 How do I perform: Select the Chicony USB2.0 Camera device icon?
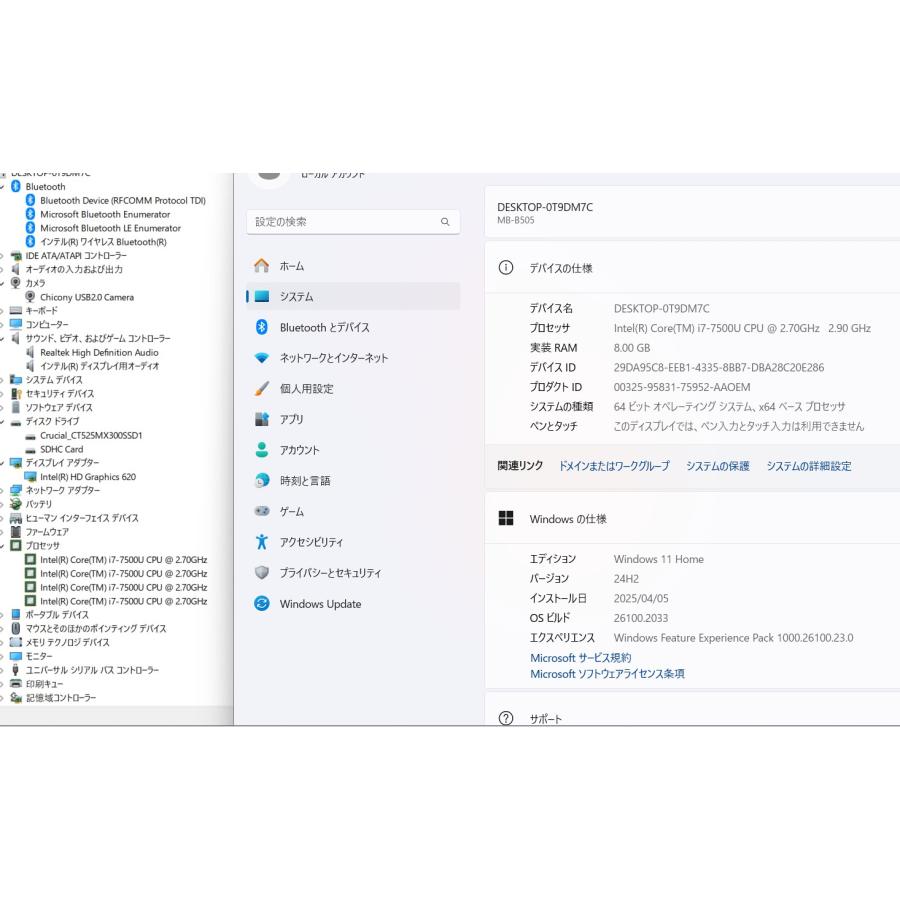click(31, 297)
